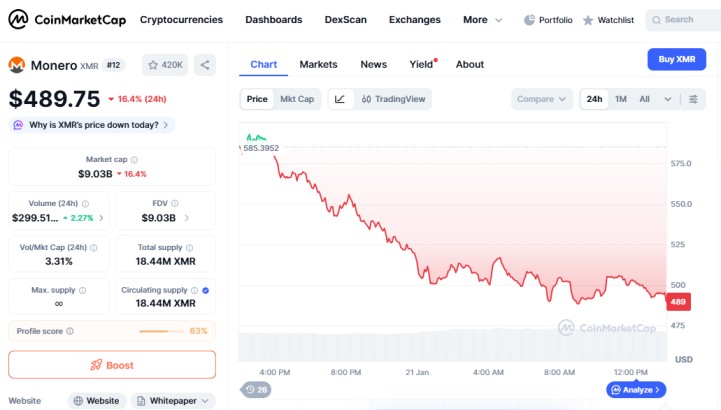Click the Boost button

pos(112,365)
